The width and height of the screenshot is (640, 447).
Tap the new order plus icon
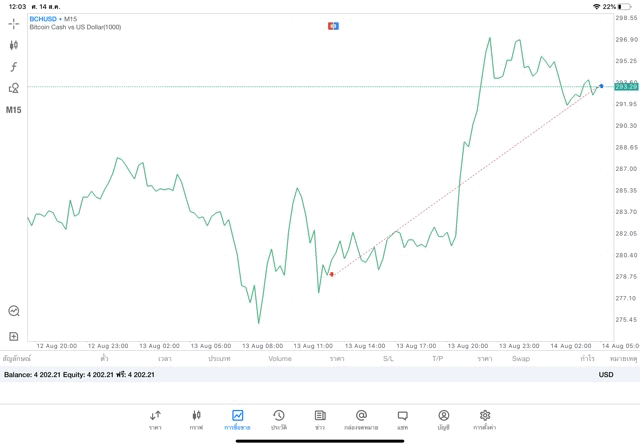click(14, 336)
